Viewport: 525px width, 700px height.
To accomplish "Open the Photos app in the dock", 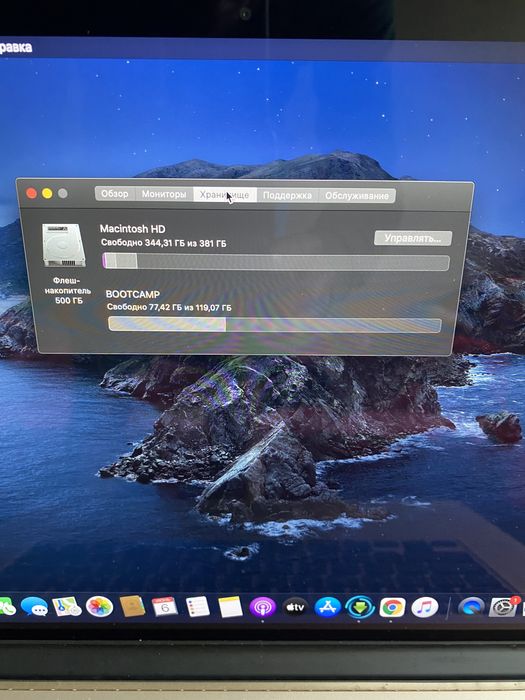I will point(99,607).
